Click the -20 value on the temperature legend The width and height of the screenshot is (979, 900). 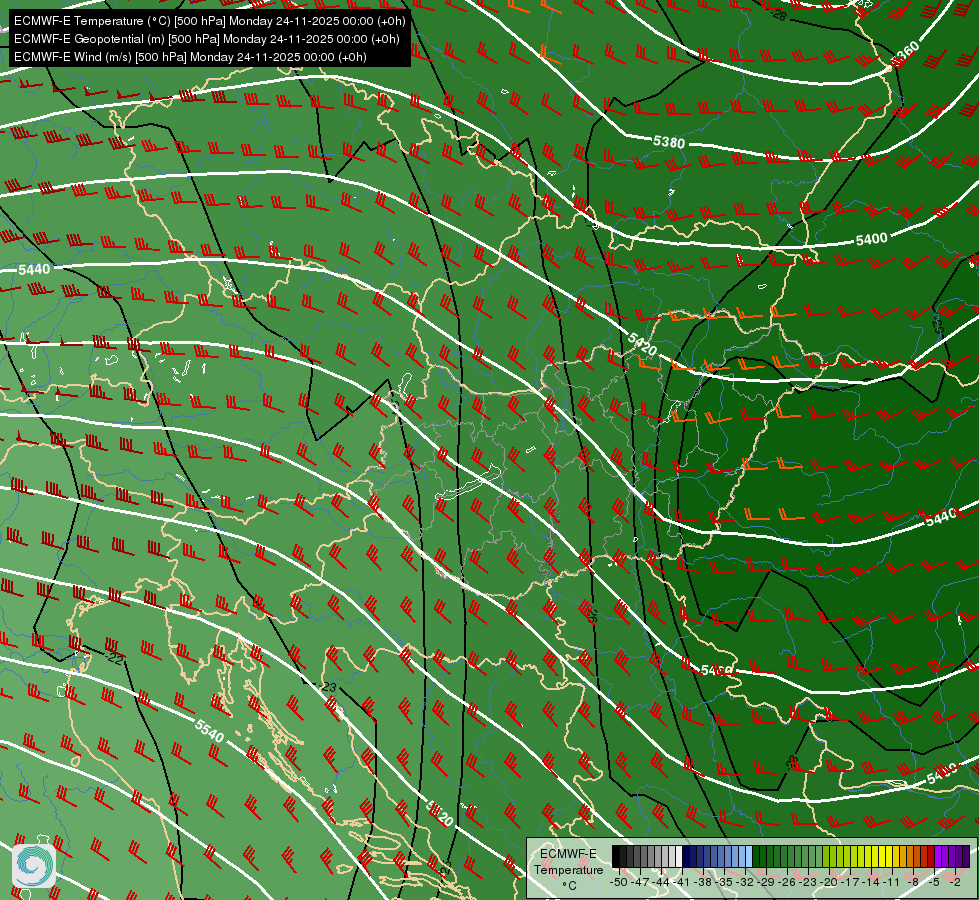(x=829, y=882)
